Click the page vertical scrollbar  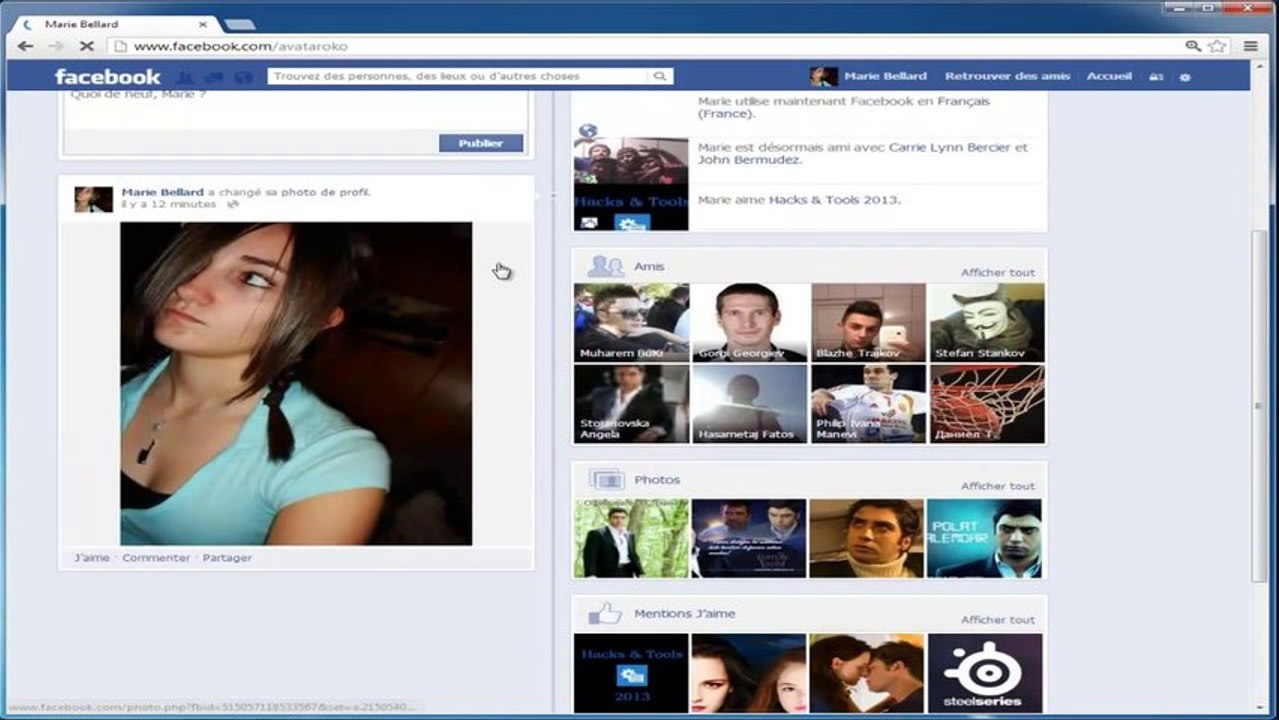point(1259,405)
